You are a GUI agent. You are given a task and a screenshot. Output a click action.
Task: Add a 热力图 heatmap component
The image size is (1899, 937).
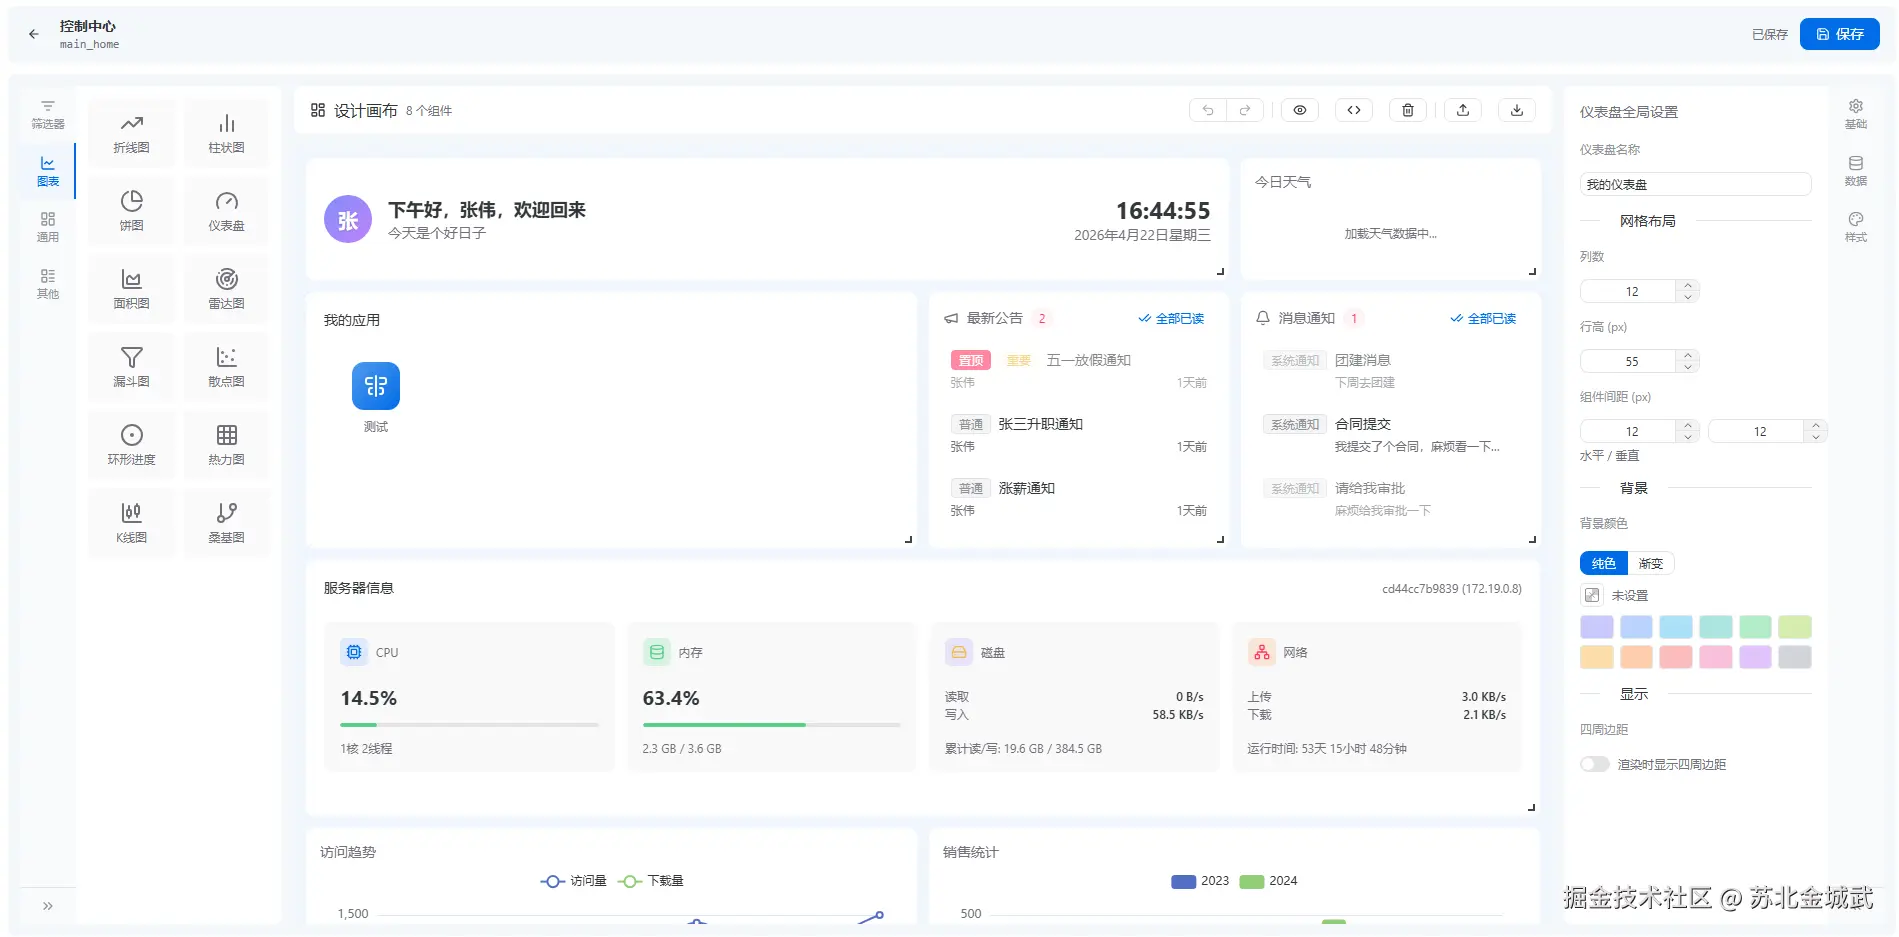pos(226,446)
